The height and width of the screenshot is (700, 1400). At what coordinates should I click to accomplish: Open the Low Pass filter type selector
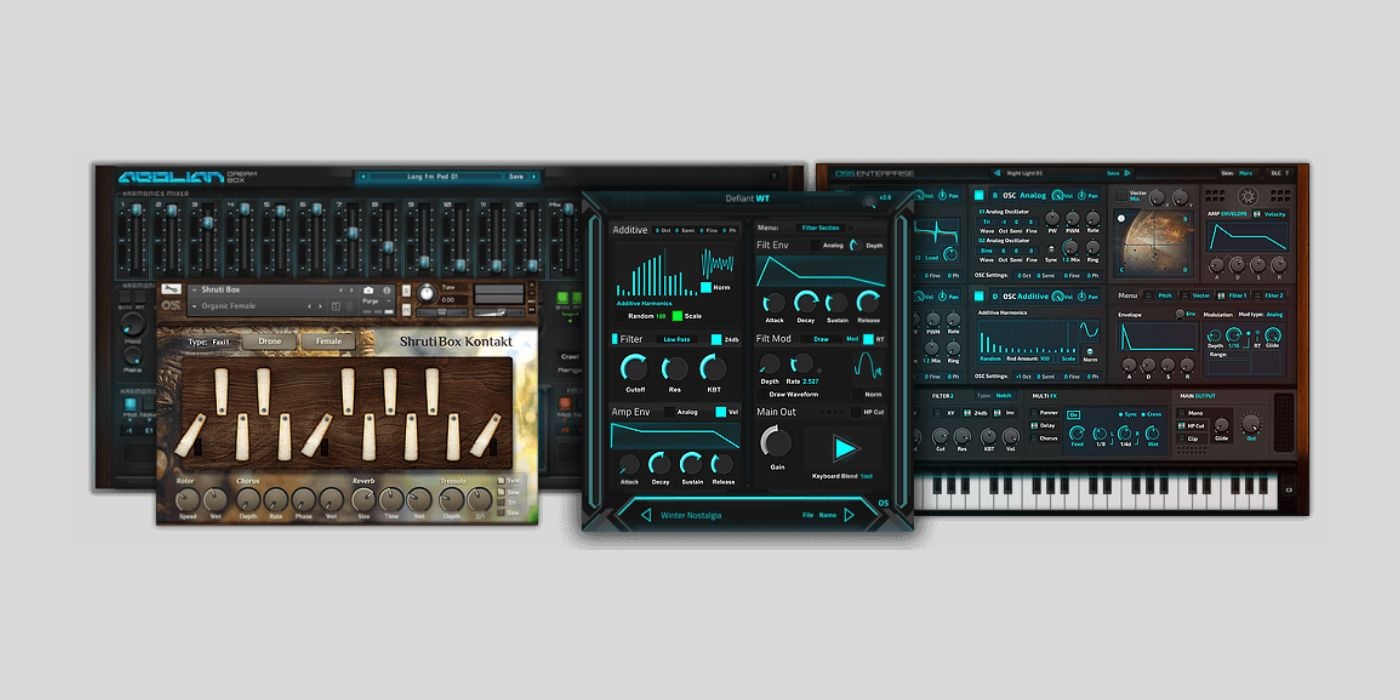click(x=677, y=339)
